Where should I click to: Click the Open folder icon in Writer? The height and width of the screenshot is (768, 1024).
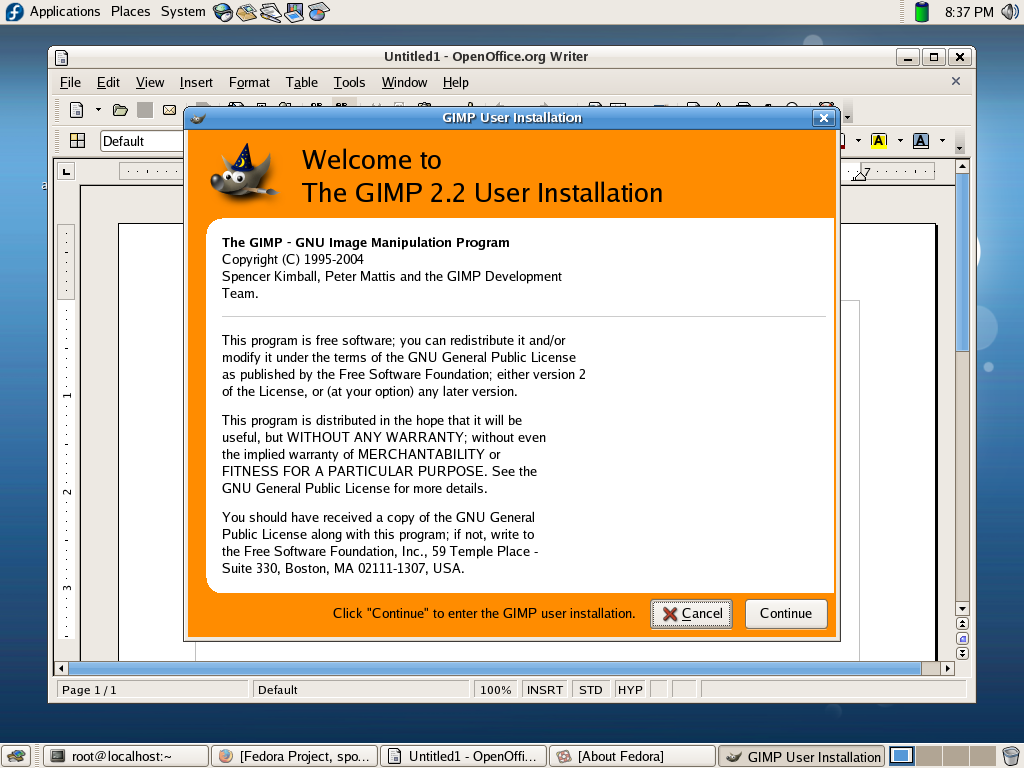(120, 110)
